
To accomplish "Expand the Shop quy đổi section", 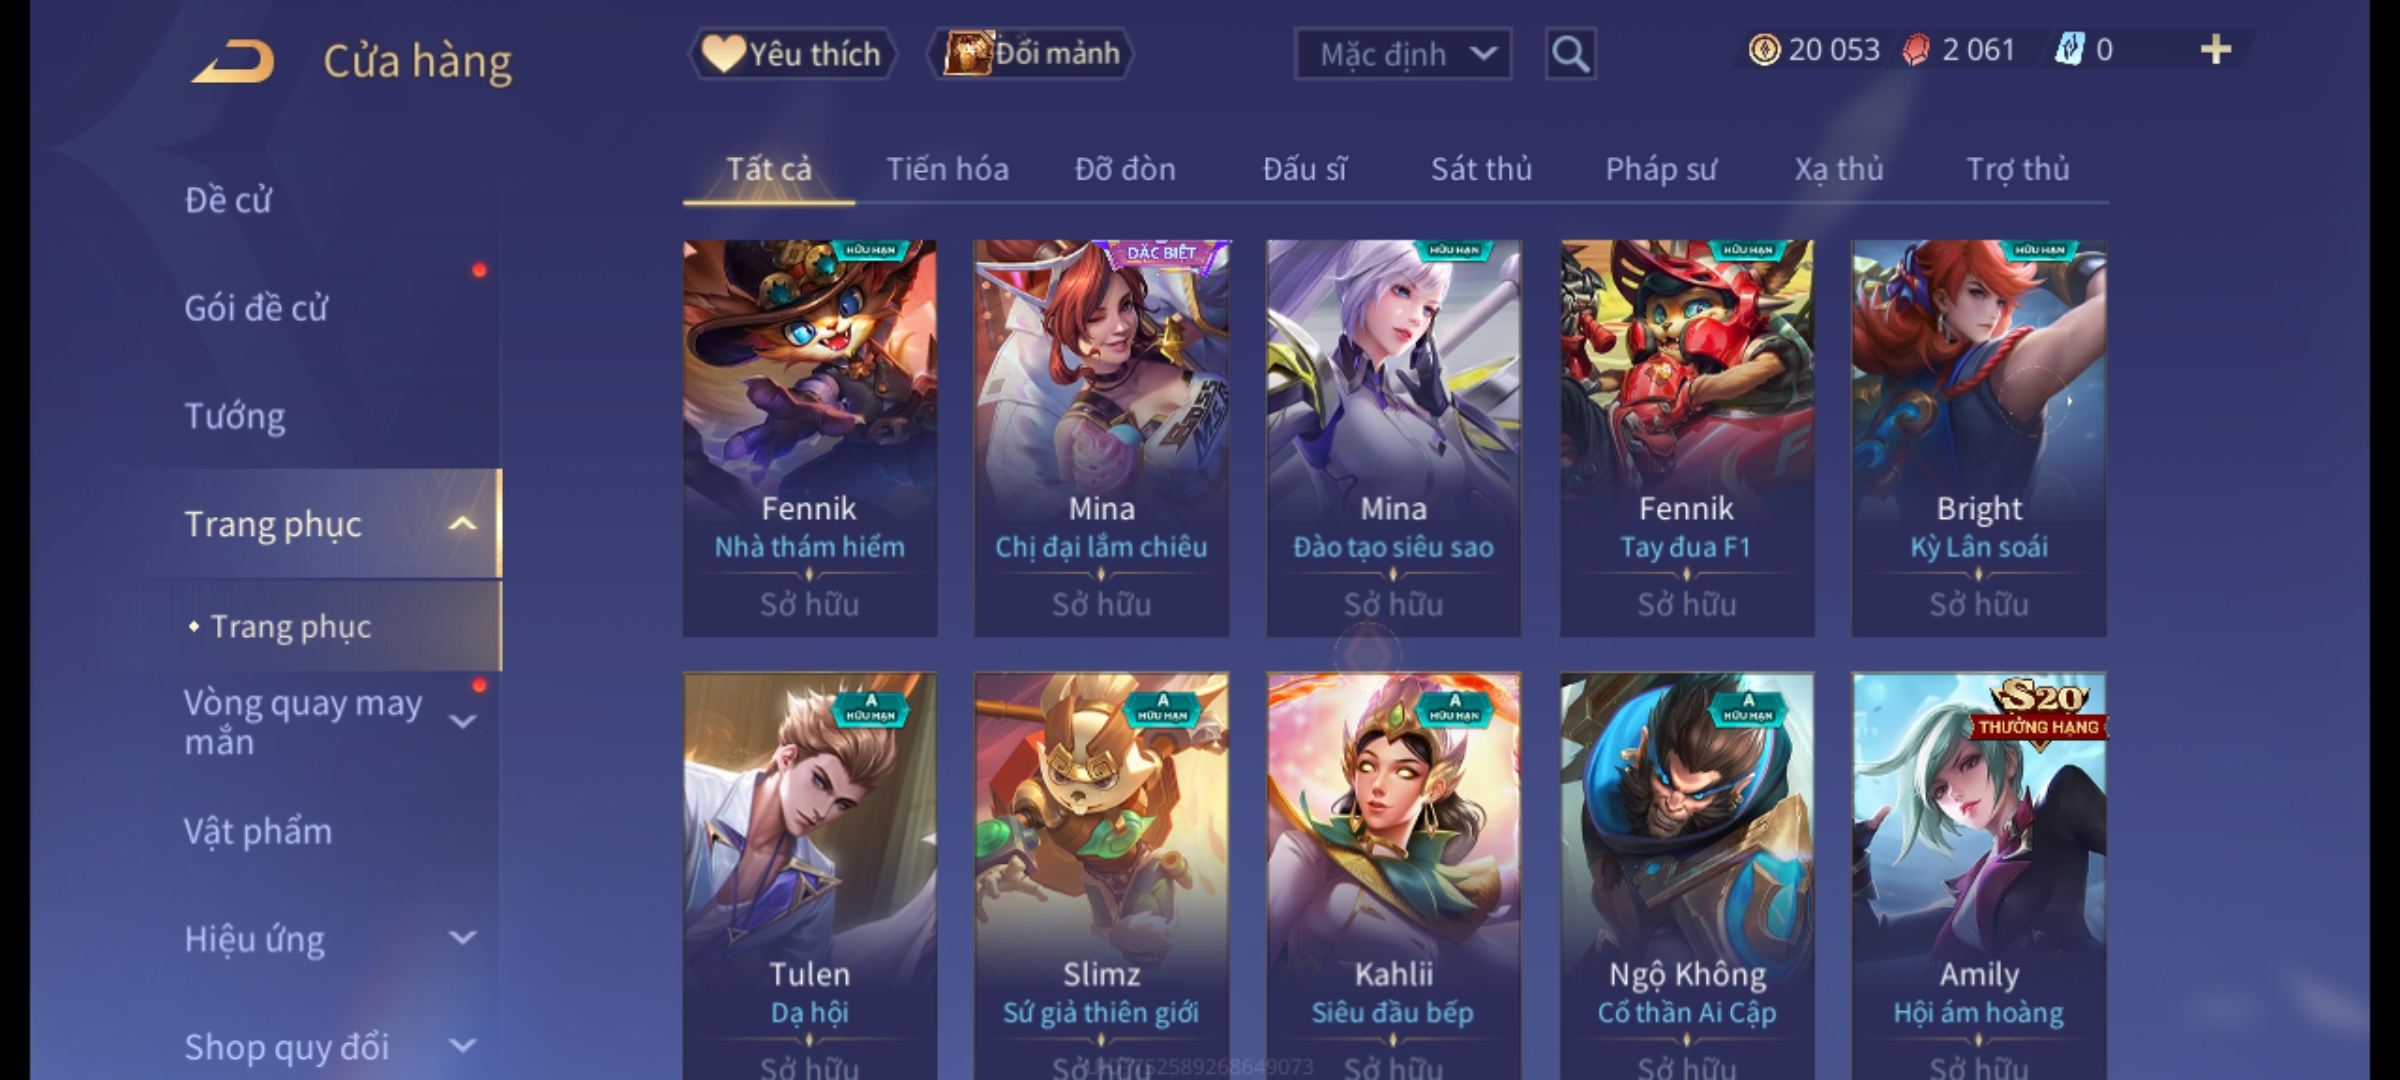I will (462, 1046).
